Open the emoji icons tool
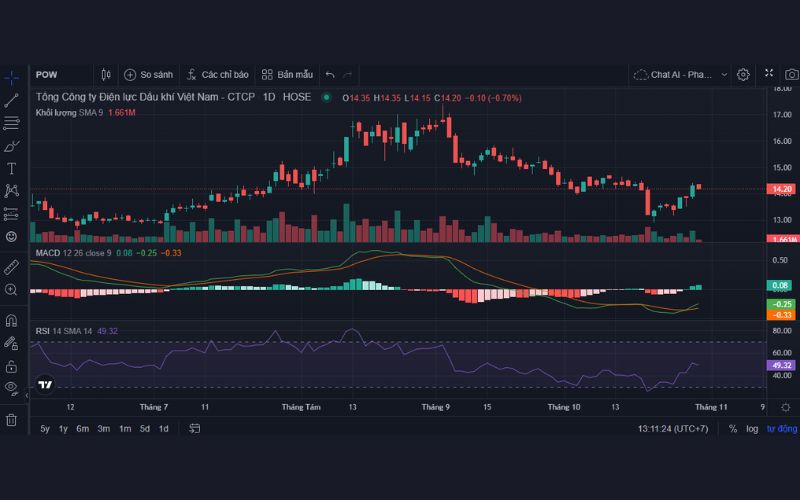The image size is (800, 500). (x=12, y=236)
